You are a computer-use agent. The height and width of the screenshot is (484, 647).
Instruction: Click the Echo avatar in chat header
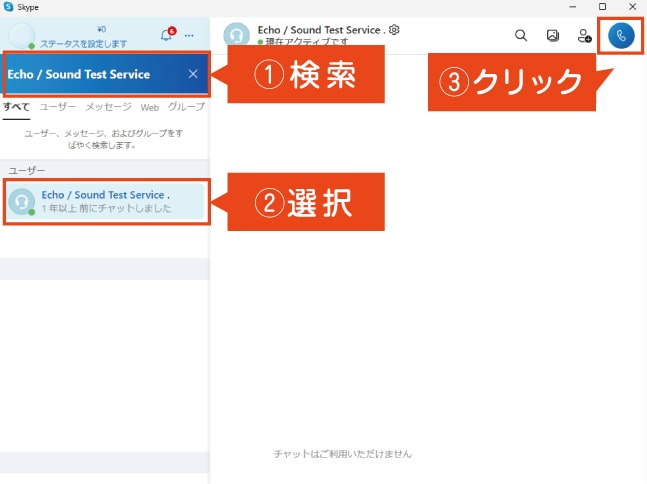click(x=236, y=35)
